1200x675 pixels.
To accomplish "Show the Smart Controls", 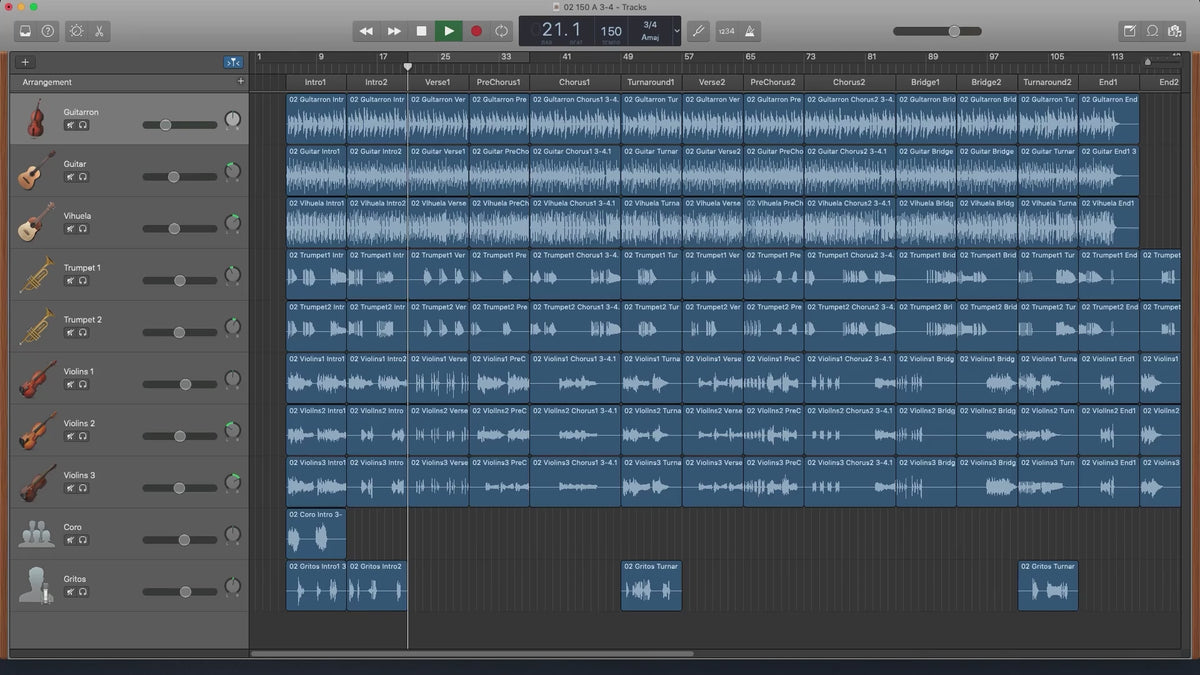I will point(76,31).
